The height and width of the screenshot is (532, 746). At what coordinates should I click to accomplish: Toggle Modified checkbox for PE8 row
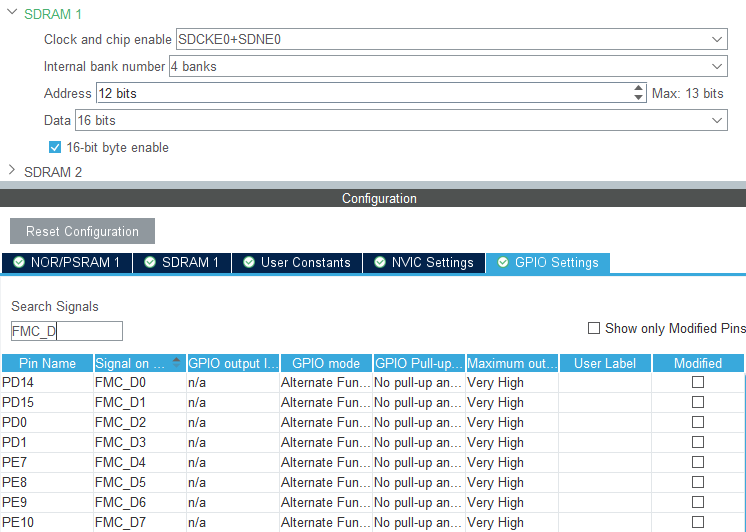click(698, 482)
